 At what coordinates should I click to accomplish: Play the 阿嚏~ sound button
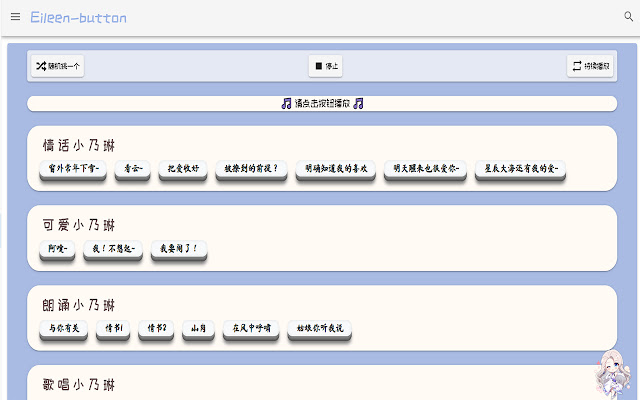coord(57,248)
